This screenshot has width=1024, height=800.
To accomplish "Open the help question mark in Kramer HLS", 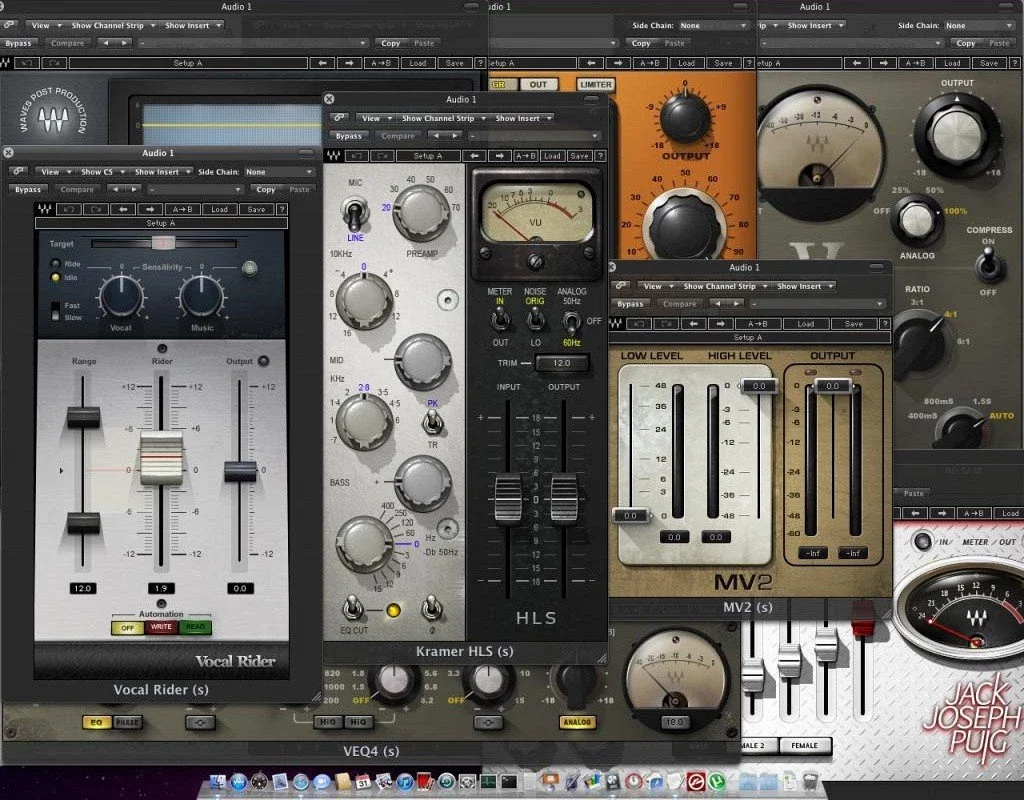I will 600,156.
